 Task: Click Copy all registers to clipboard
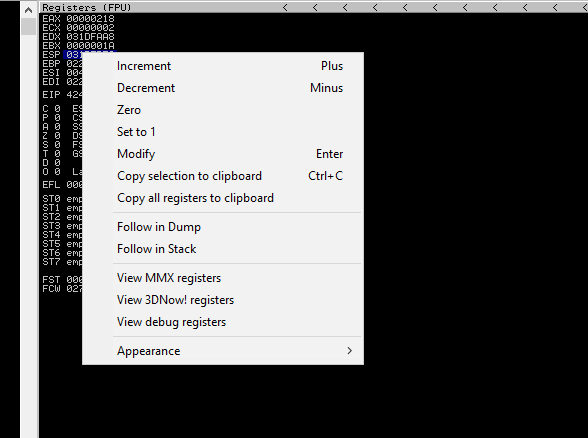click(223, 198)
